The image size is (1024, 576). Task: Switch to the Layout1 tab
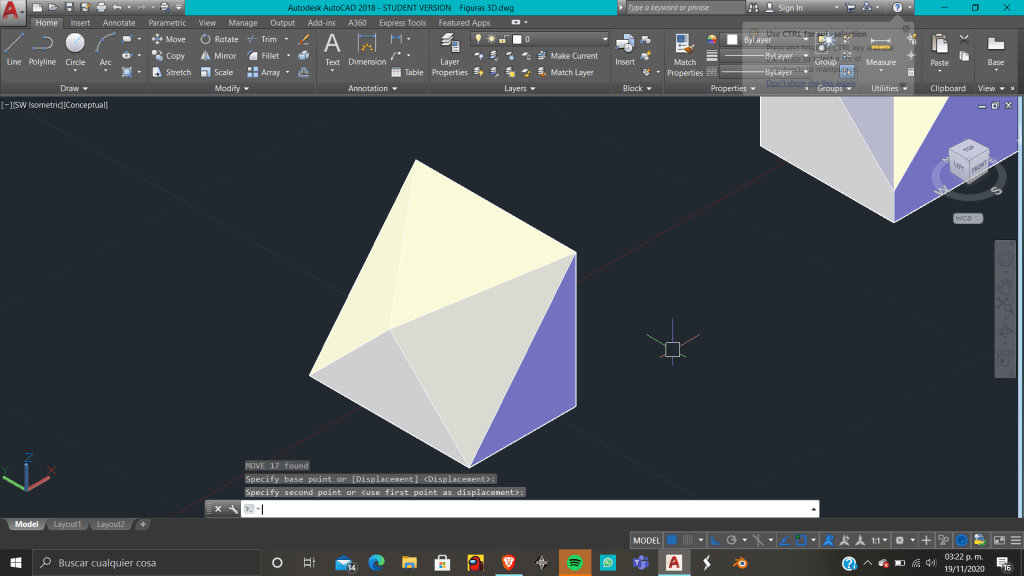(67, 524)
